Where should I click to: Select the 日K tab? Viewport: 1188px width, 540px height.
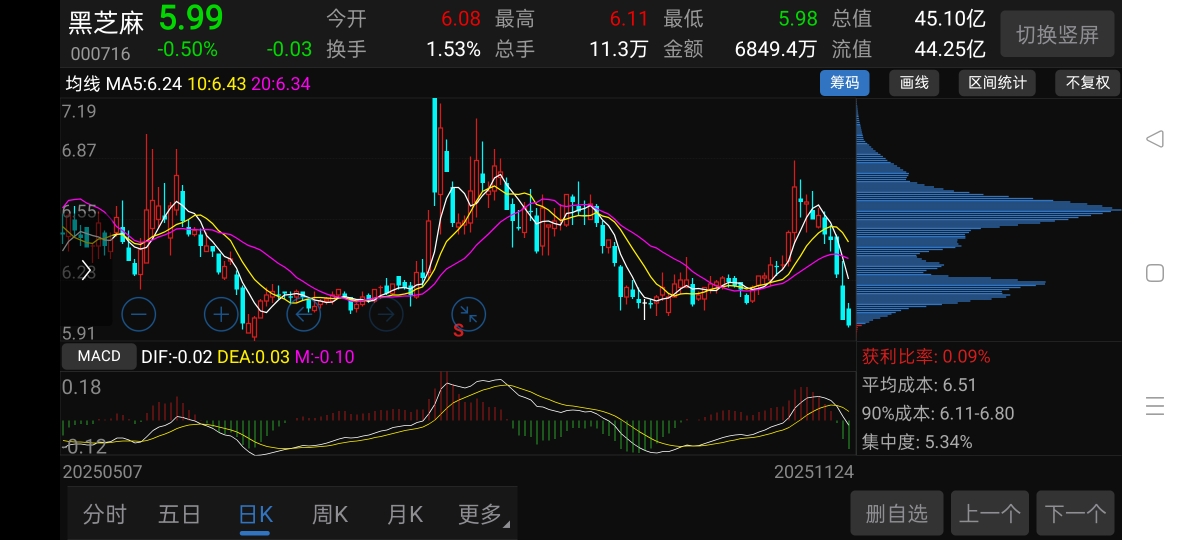click(255, 514)
